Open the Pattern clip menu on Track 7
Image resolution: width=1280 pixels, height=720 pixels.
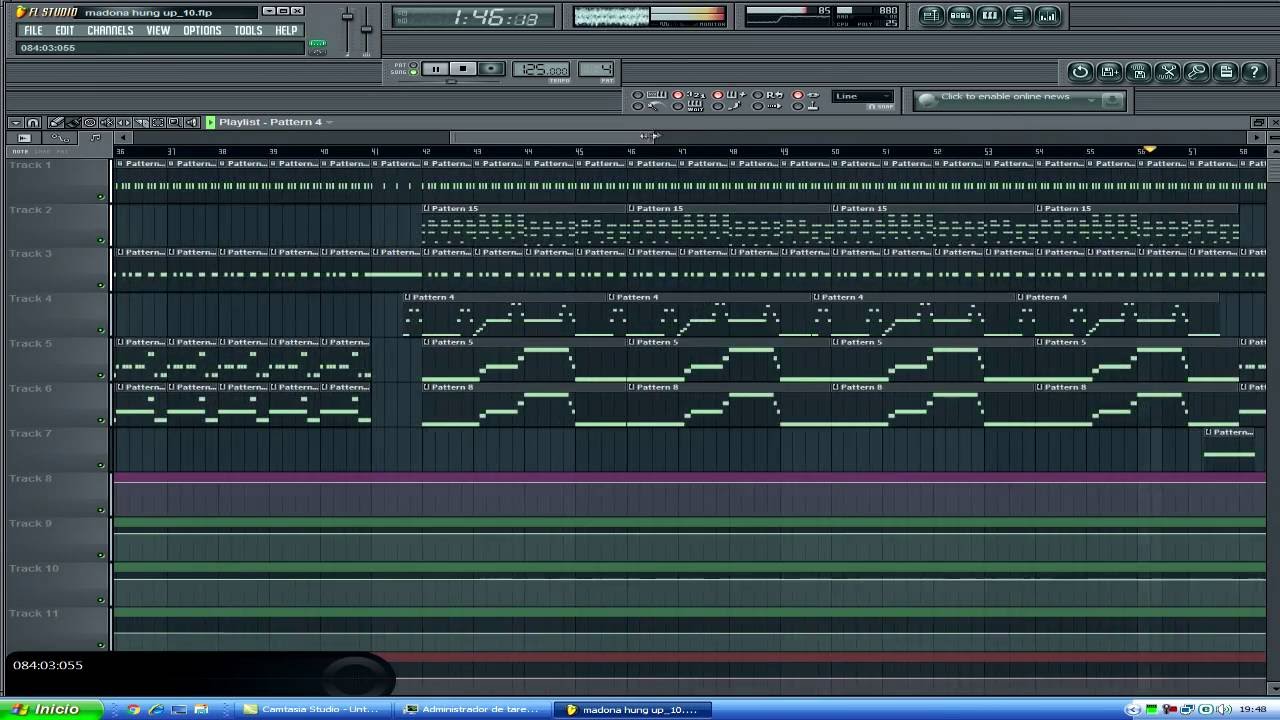coord(1209,432)
